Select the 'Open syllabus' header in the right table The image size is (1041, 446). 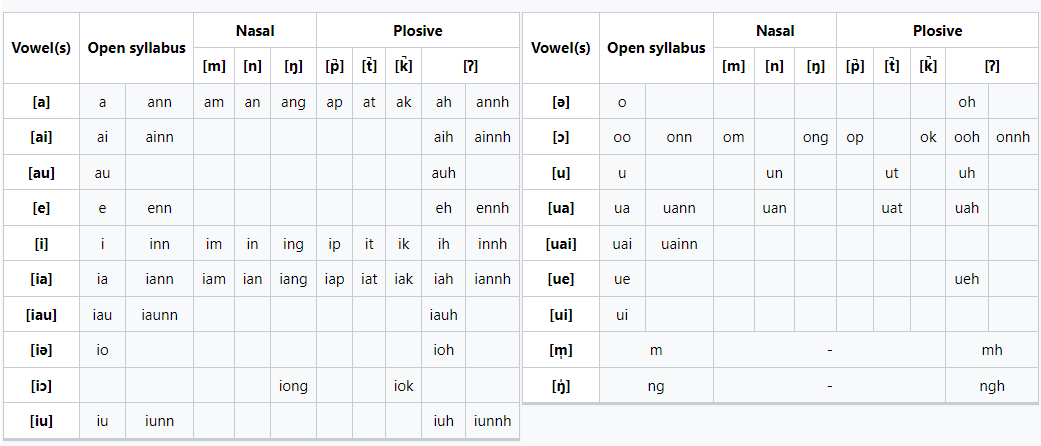pos(656,48)
